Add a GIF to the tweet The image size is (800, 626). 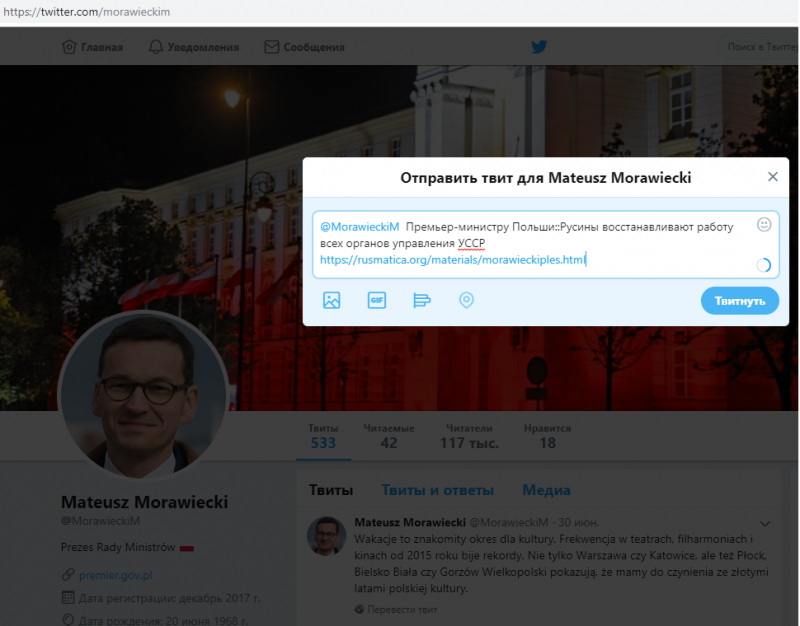(377, 300)
